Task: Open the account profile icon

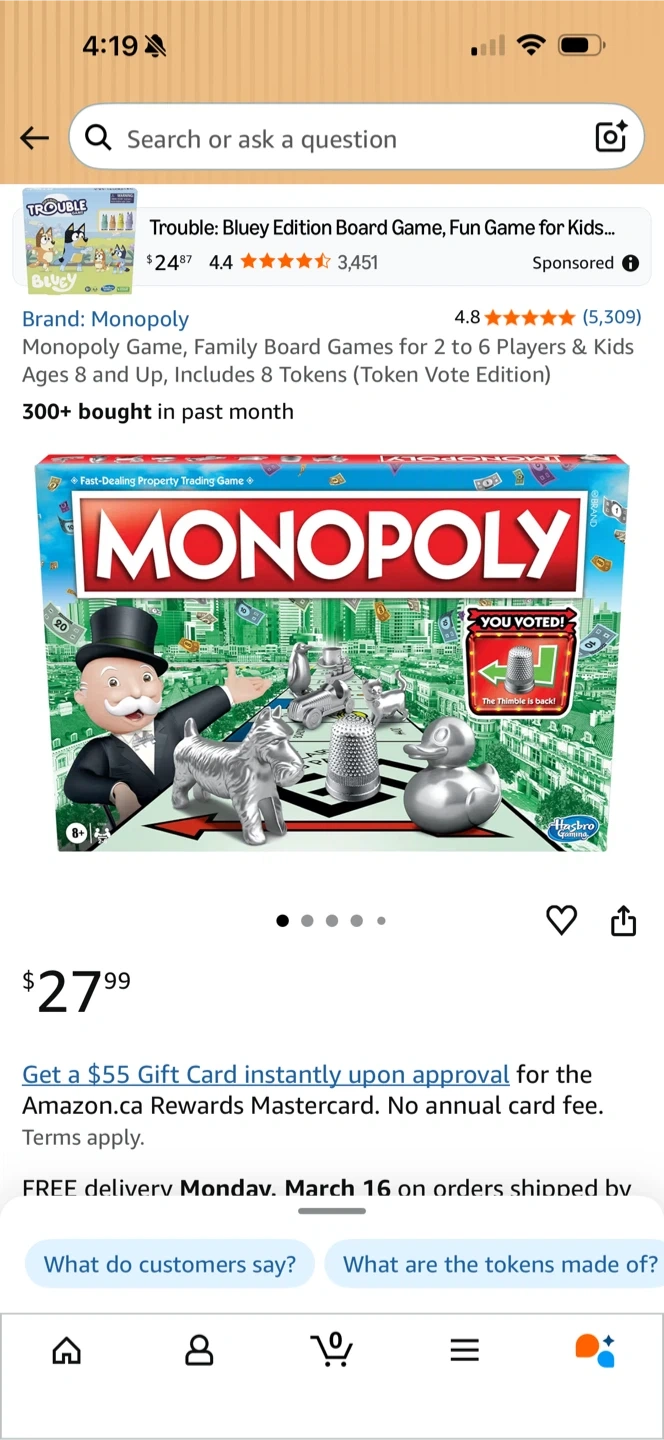Action: click(200, 1350)
